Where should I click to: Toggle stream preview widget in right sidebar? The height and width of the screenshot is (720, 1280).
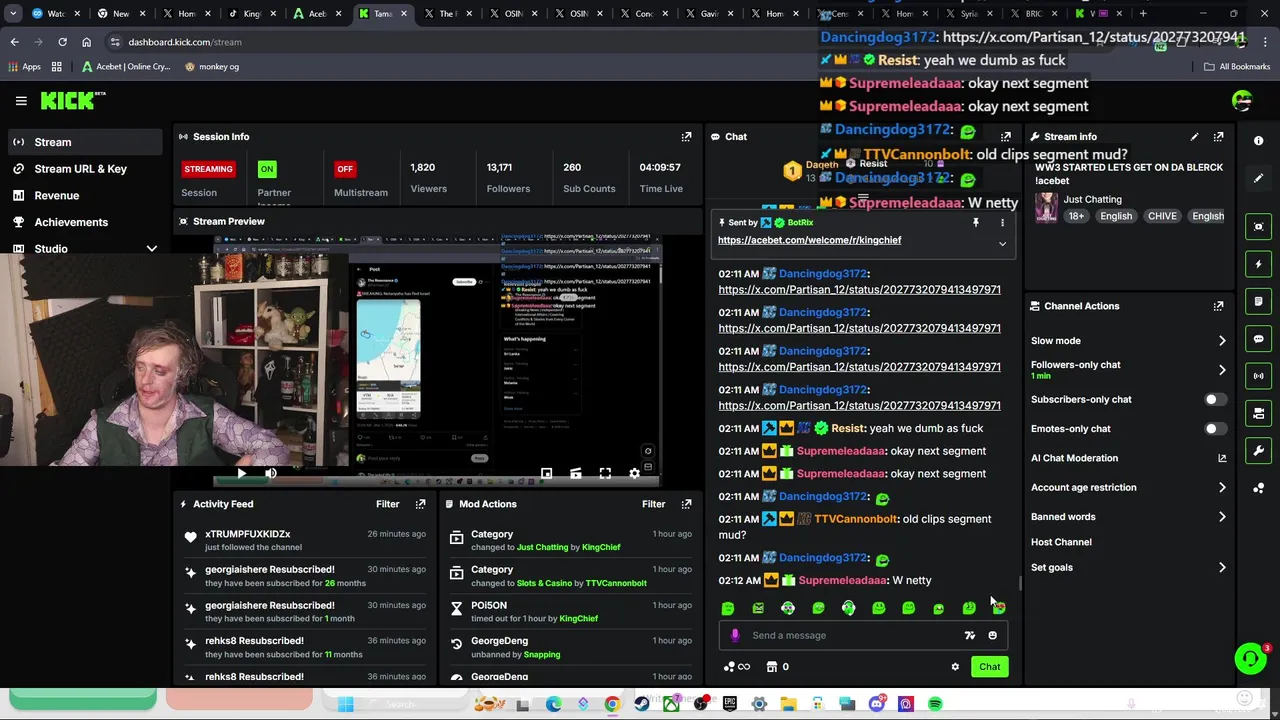[1259, 227]
